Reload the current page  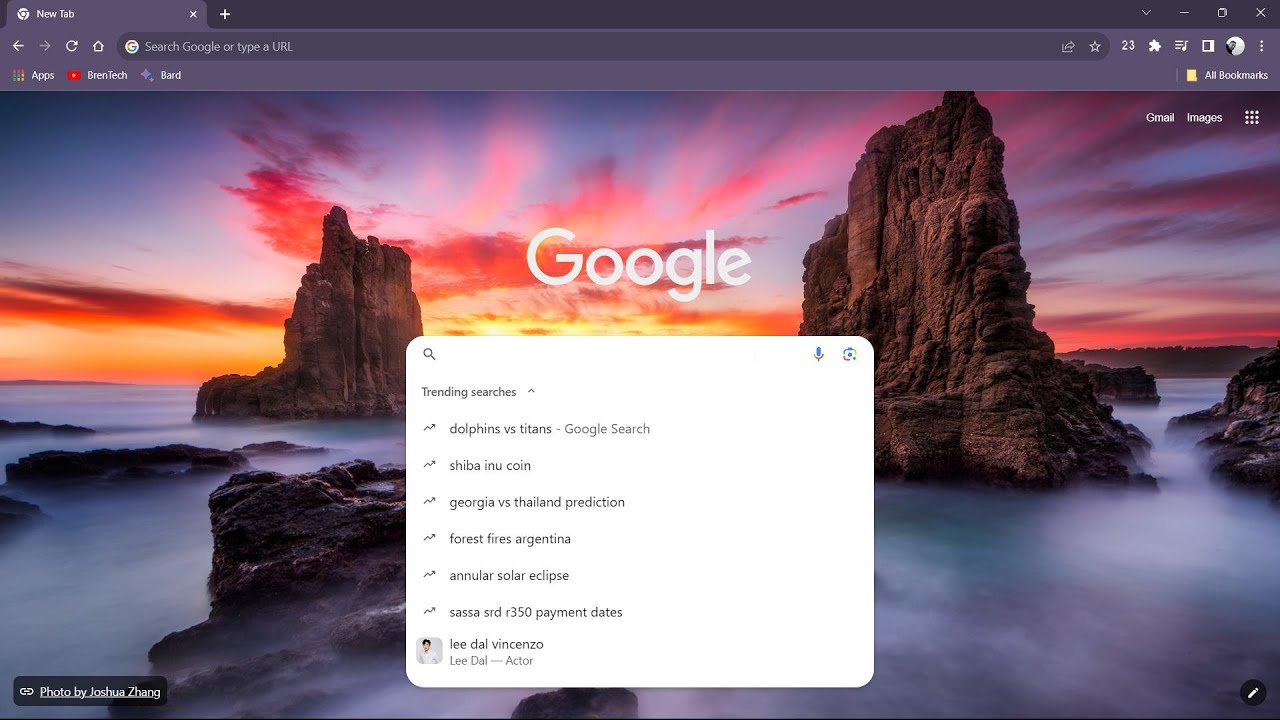click(x=72, y=46)
